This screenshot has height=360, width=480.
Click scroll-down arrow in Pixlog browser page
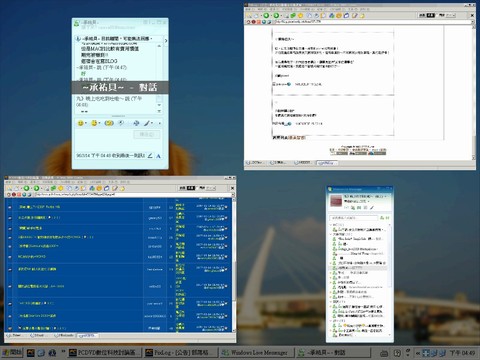point(474,157)
